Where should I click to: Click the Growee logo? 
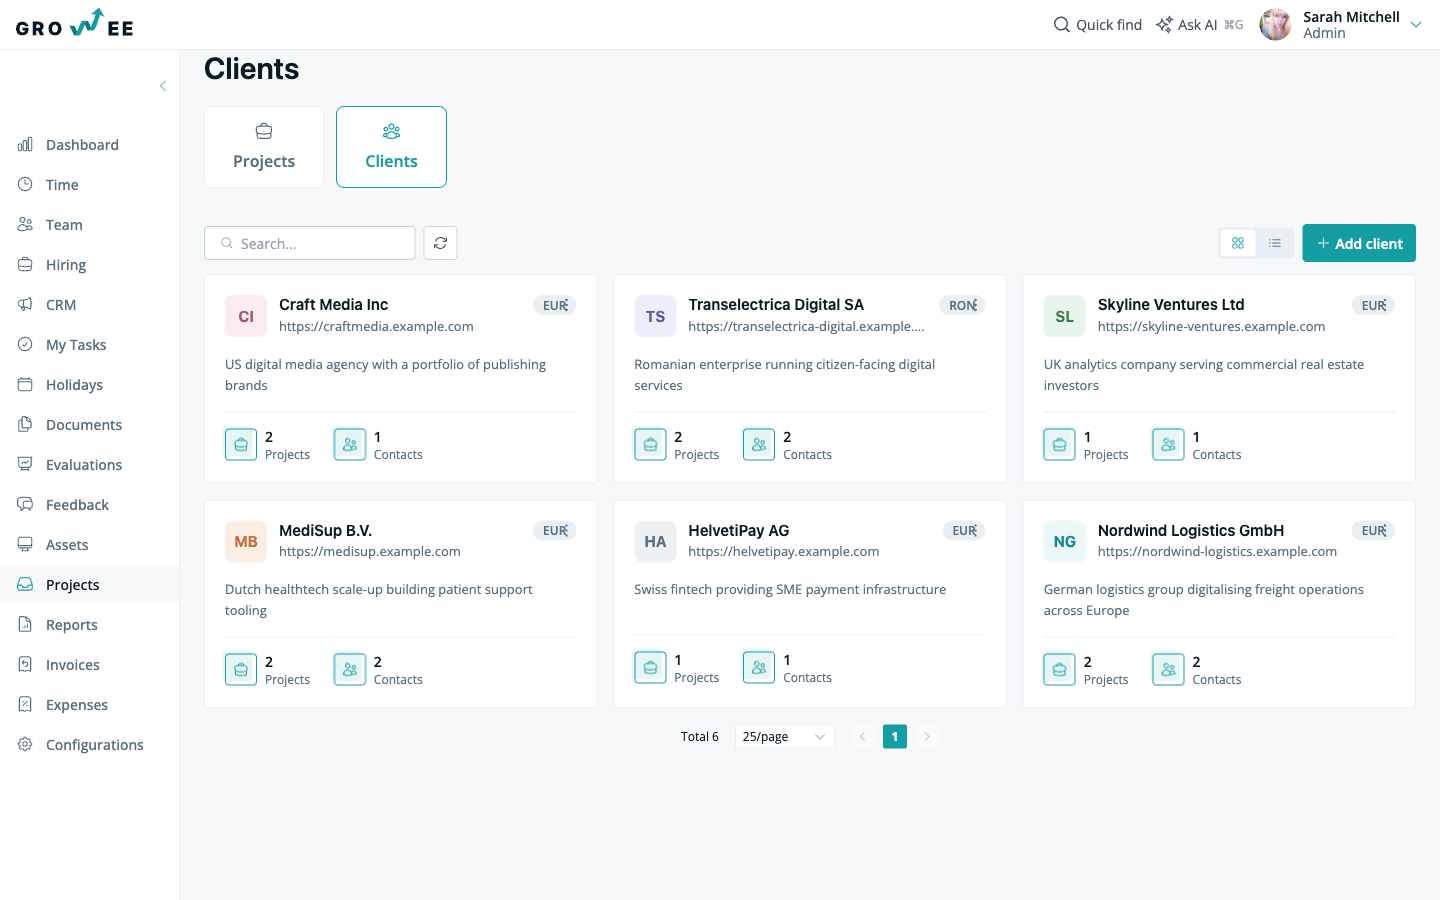point(75,24)
